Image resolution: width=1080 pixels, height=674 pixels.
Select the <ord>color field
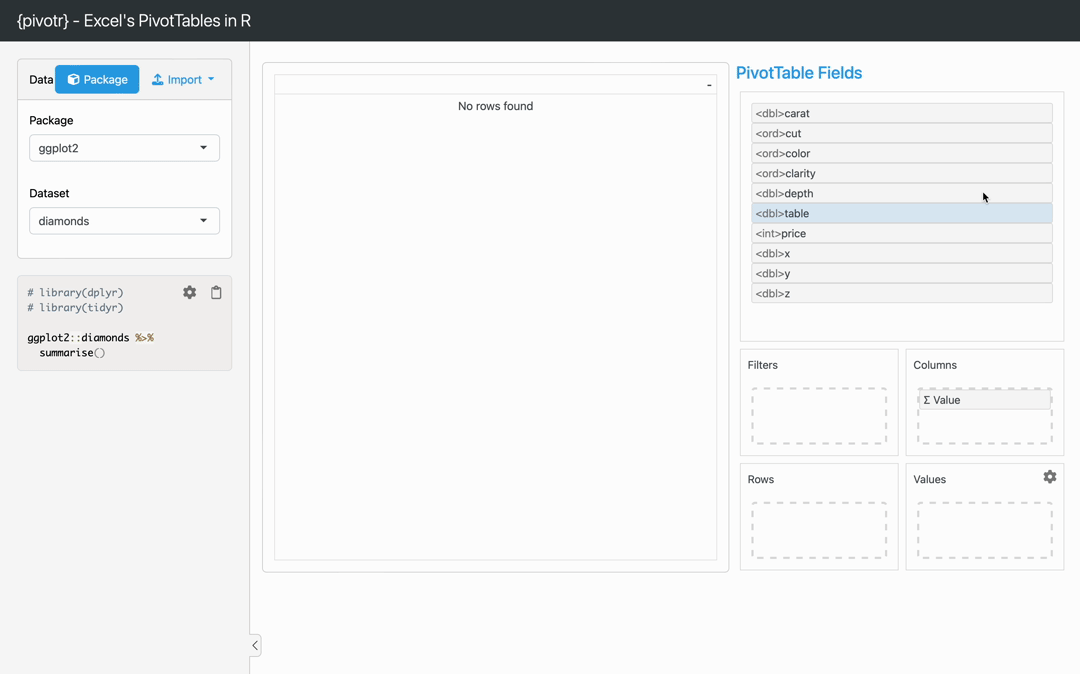point(902,153)
